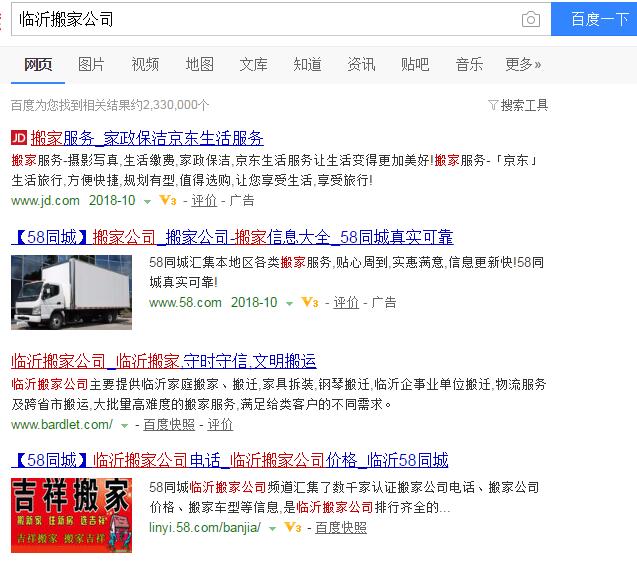
Task: Click the white moving truck thumbnail
Action: pyautogui.click(x=72, y=292)
